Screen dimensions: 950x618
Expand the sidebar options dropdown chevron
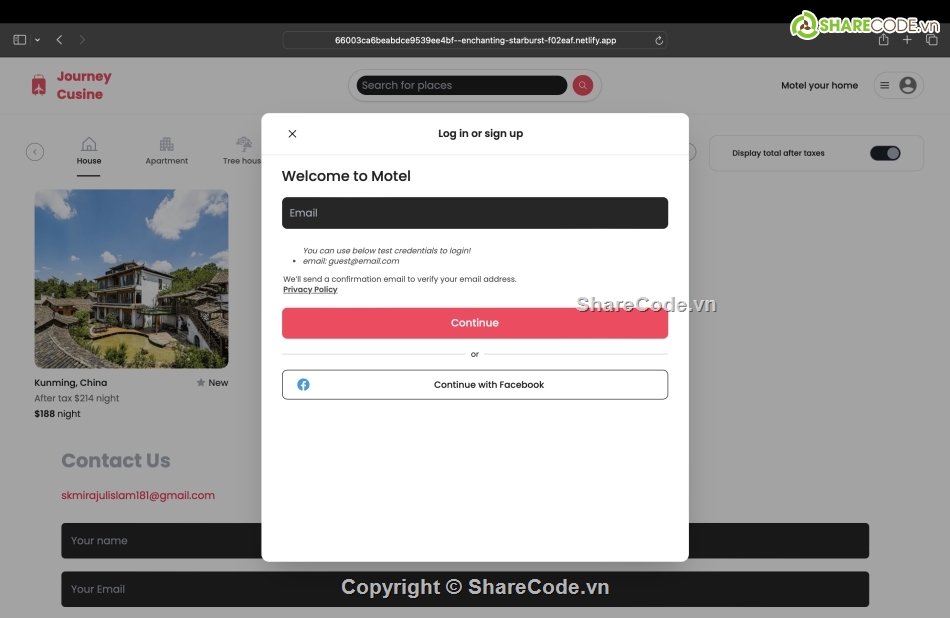pyautogui.click(x=38, y=40)
